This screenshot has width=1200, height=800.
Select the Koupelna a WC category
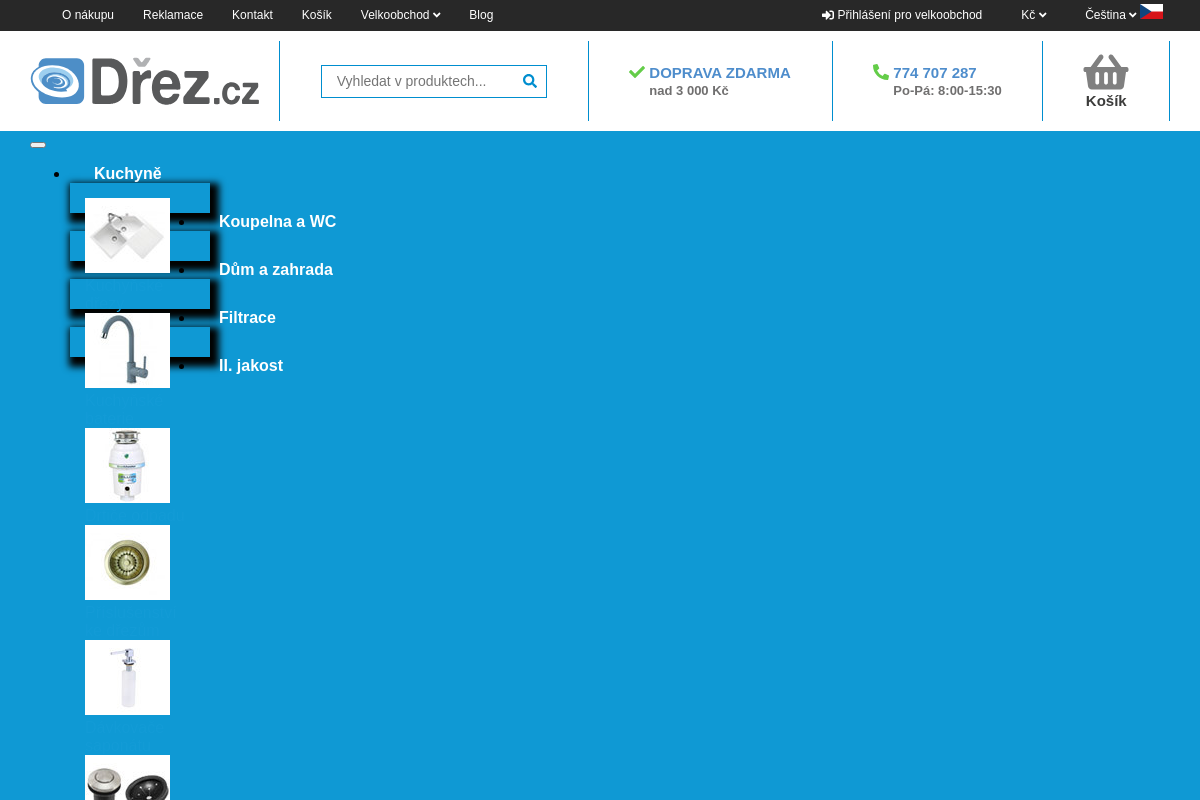click(x=278, y=222)
